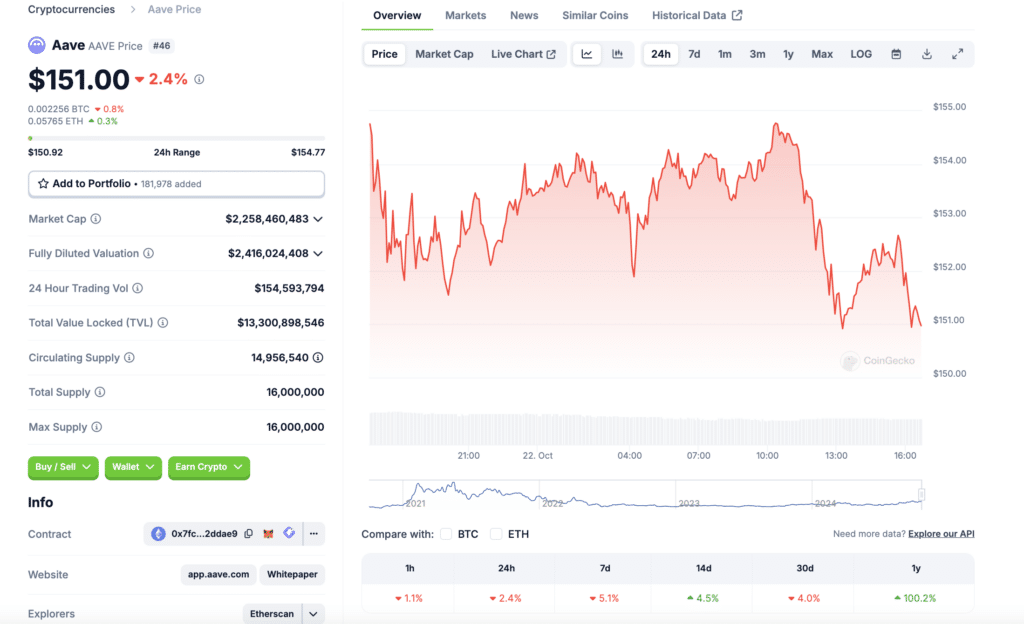Click the Aave coin logo icon
The width and height of the screenshot is (1024, 624).
[x=37, y=45]
